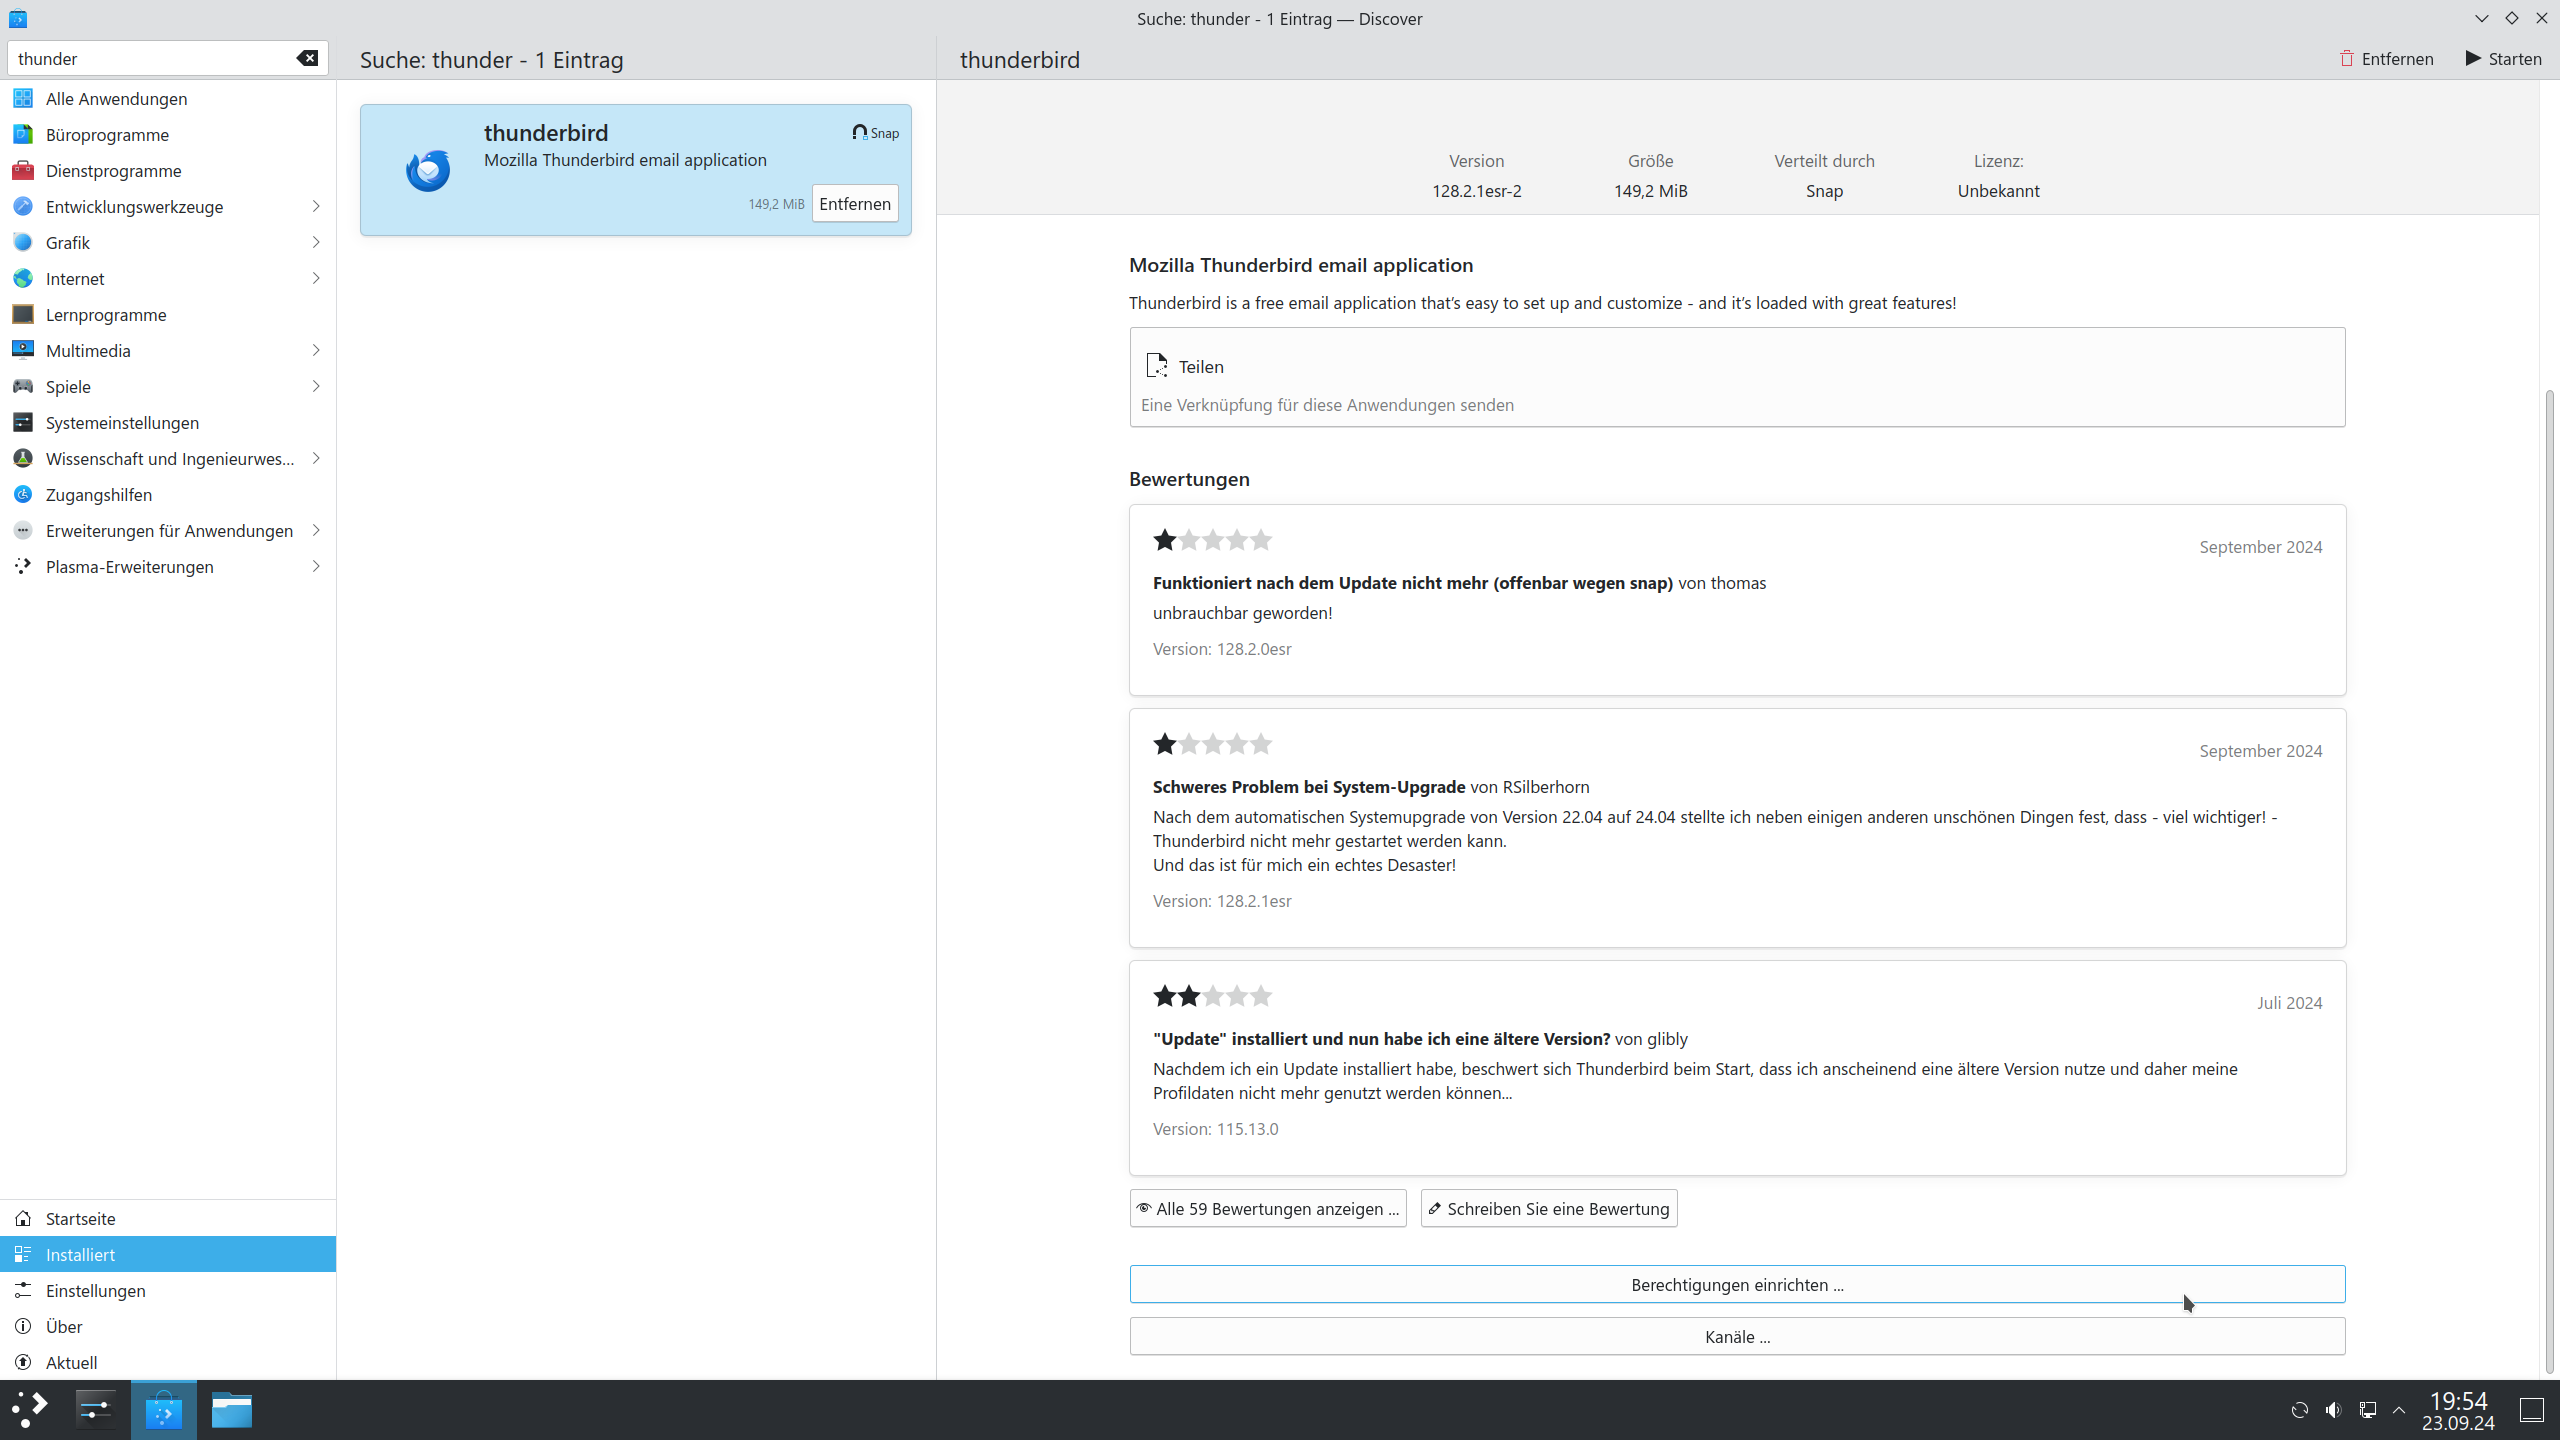The height and width of the screenshot is (1440, 2560).
Task: Click the Thunderbird app icon in results
Action: point(427,170)
